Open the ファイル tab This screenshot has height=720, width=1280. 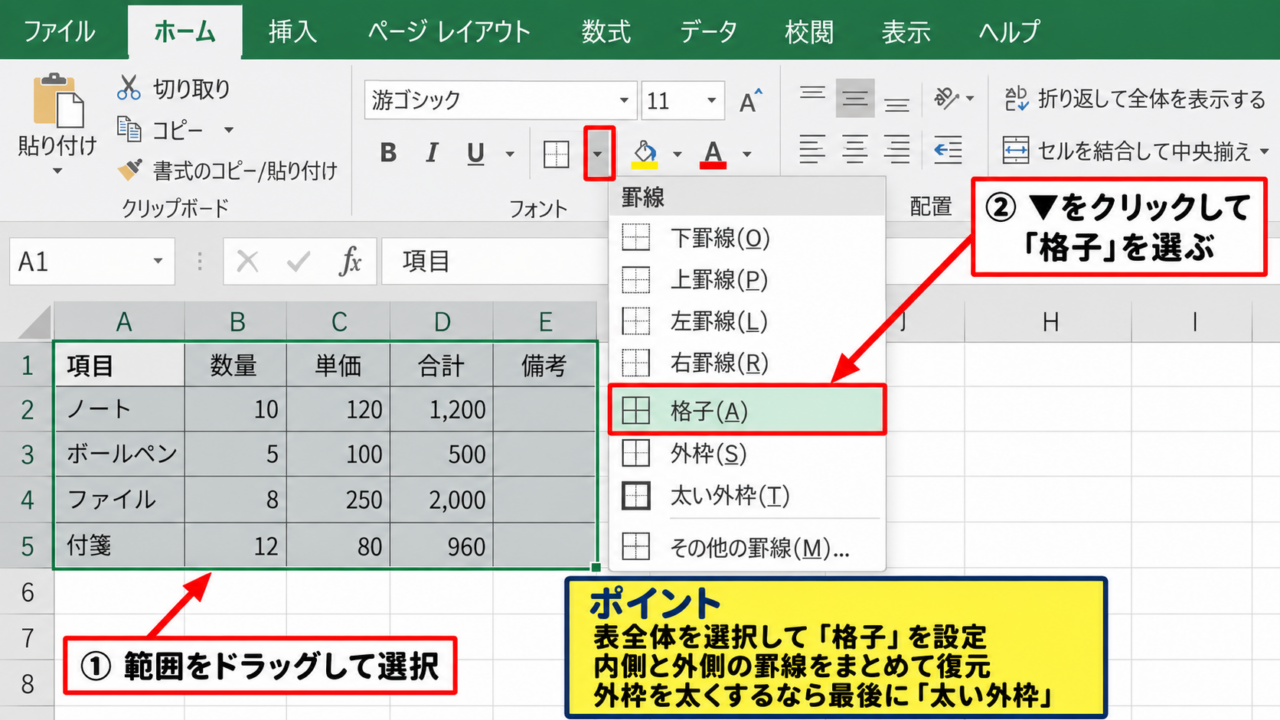(x=62, y=31)
